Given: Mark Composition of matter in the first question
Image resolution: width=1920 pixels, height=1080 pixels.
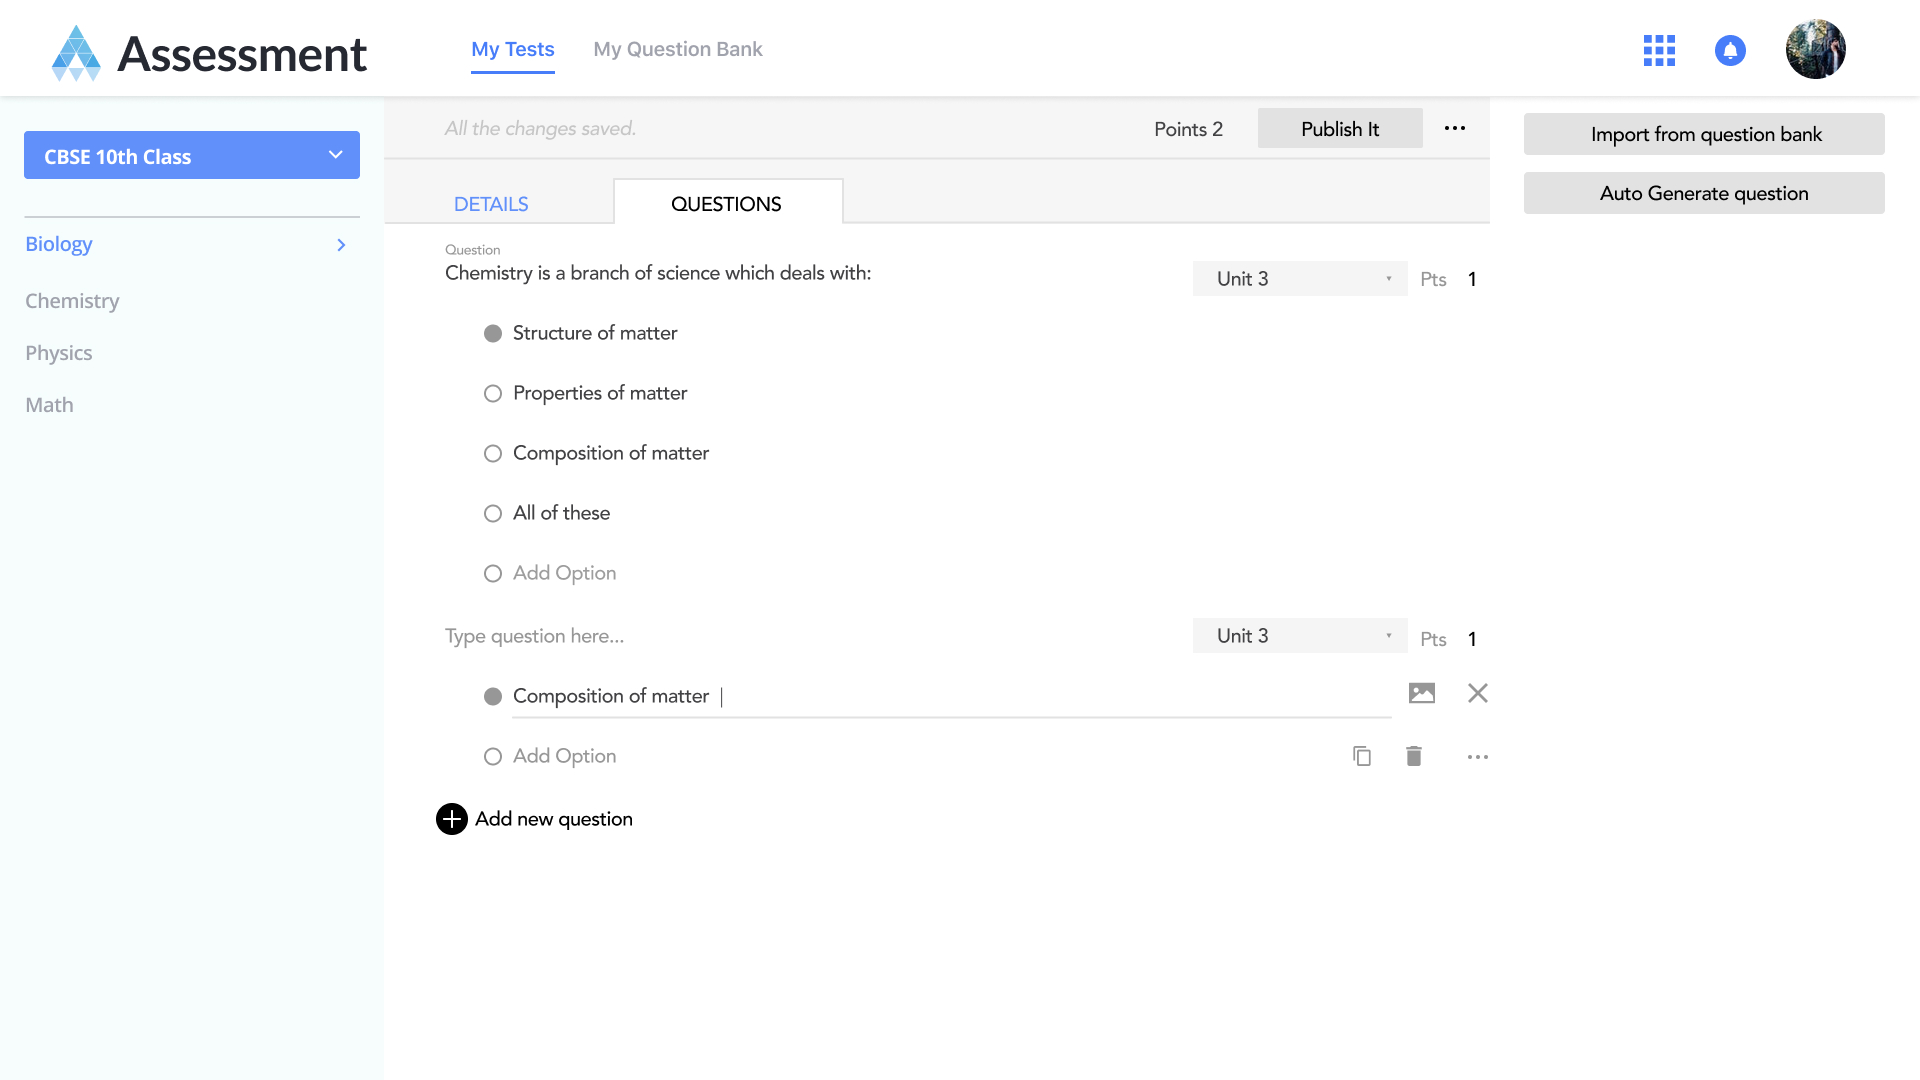Looking at the screenshot, I should click(493, 454).
